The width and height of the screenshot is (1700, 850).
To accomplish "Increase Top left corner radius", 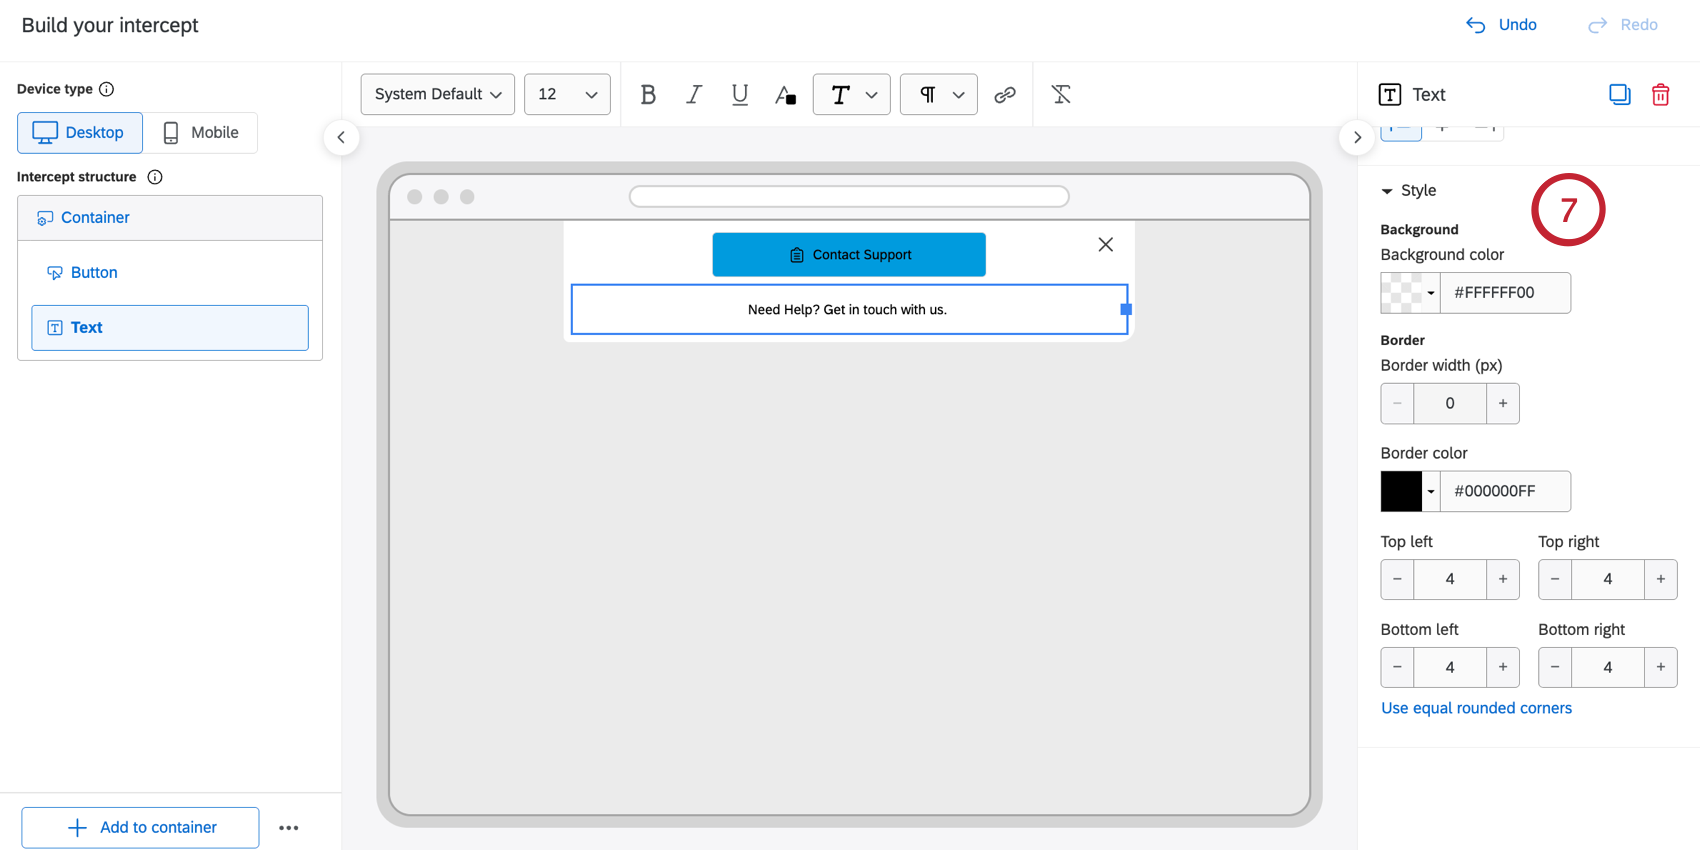I will point(1503,579).
